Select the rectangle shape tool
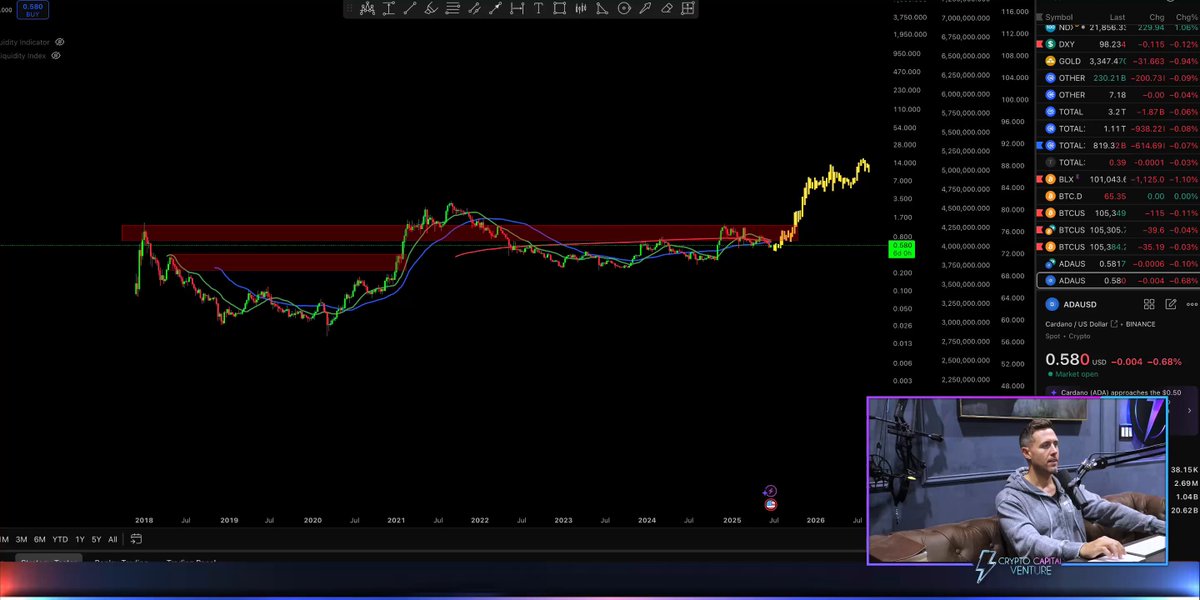Viewport: 1200px width, 600px height. 559,8
